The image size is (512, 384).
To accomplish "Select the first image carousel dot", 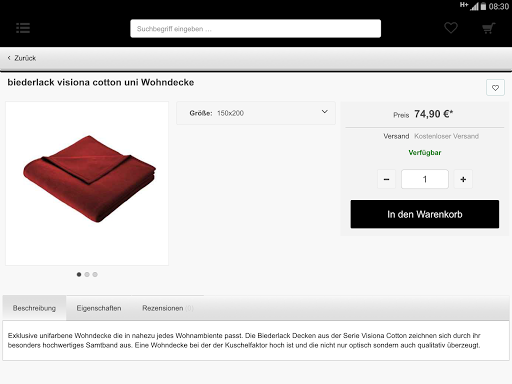I will click(79, 274).
